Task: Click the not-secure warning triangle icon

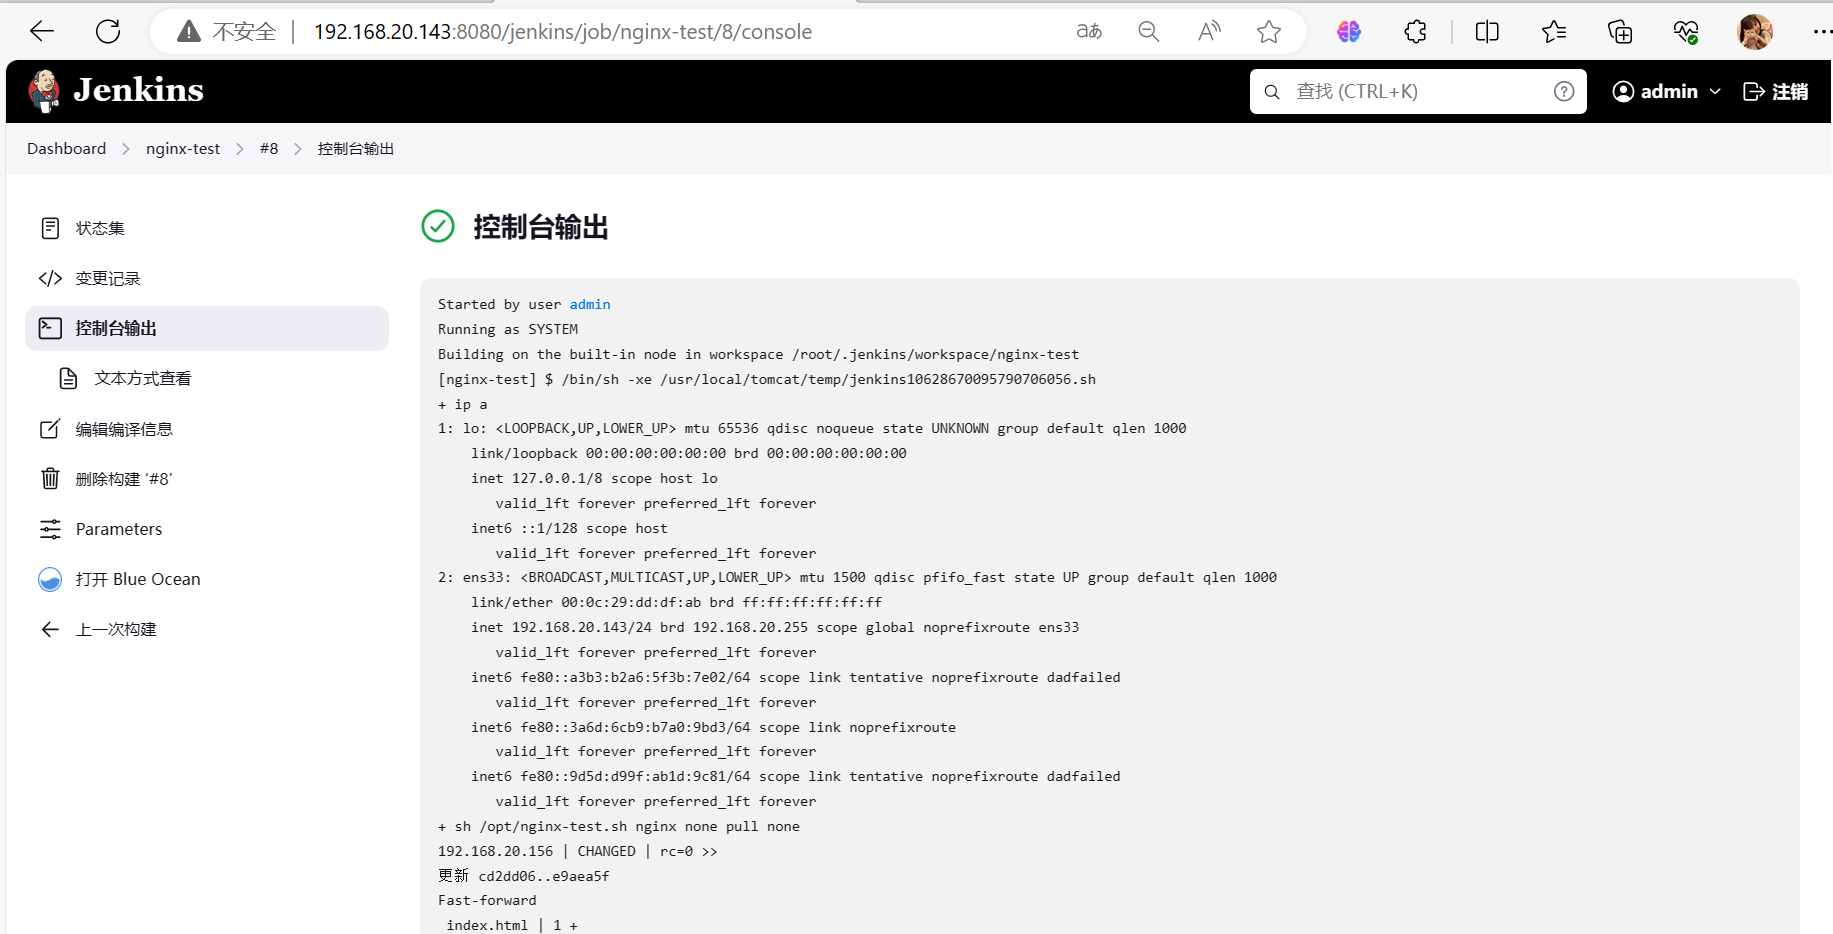Action: (x=188, y=32)
